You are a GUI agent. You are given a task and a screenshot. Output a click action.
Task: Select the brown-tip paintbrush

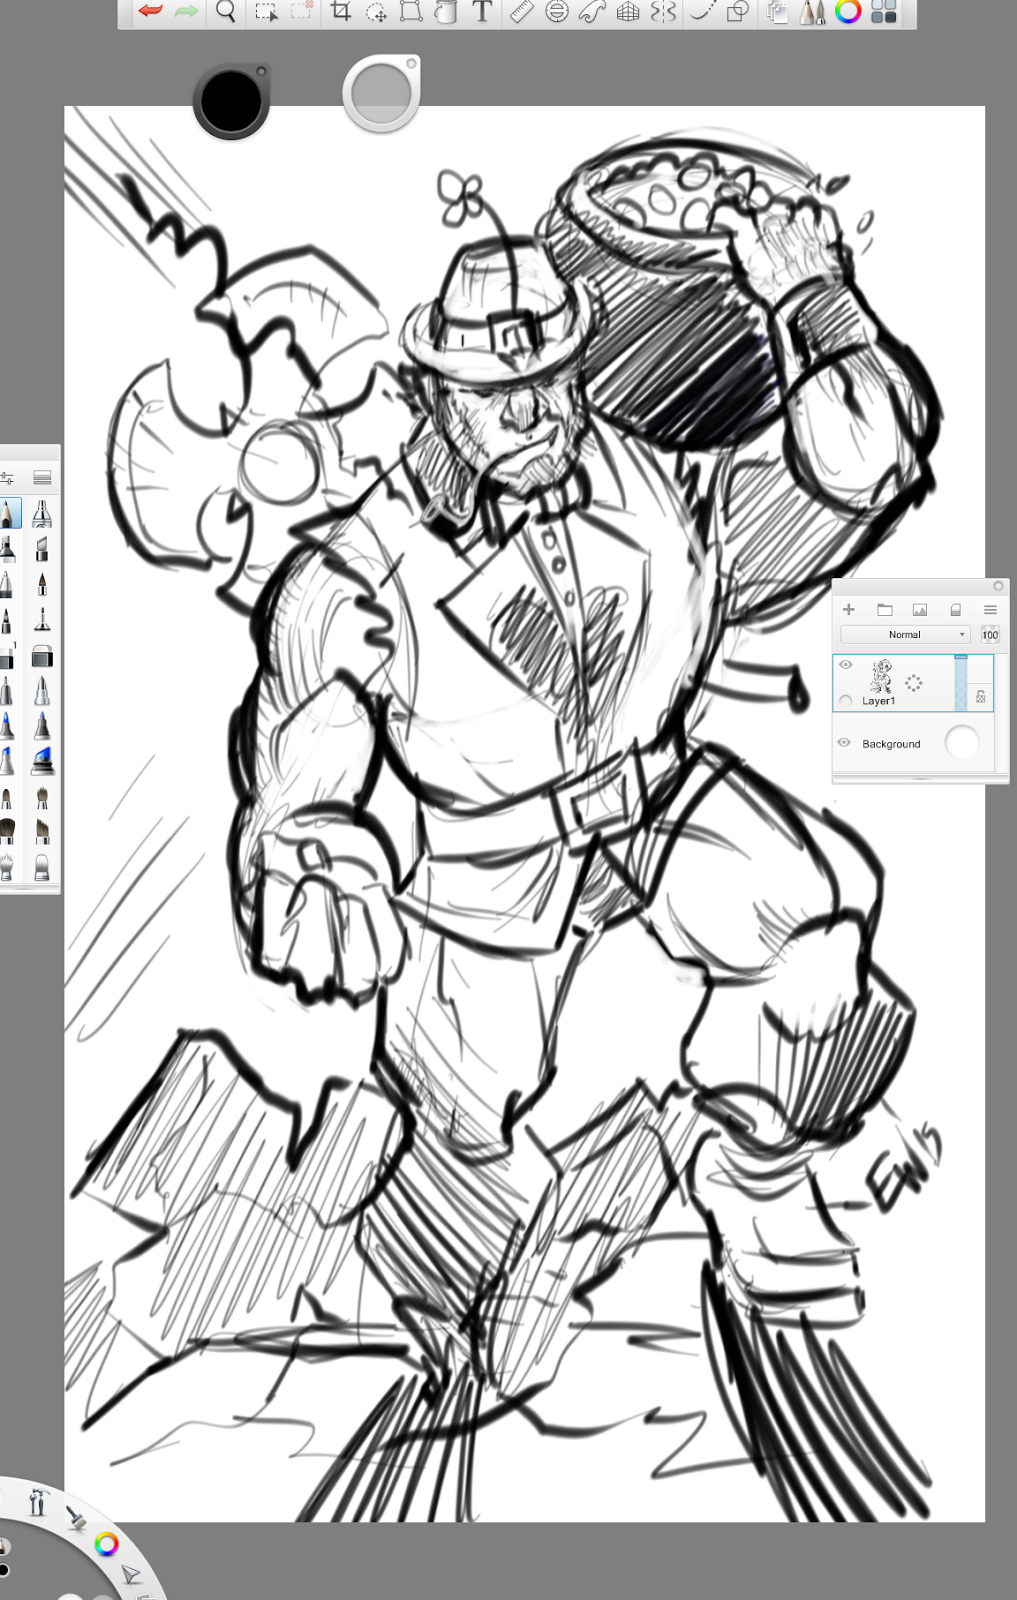tap(42, 584)
